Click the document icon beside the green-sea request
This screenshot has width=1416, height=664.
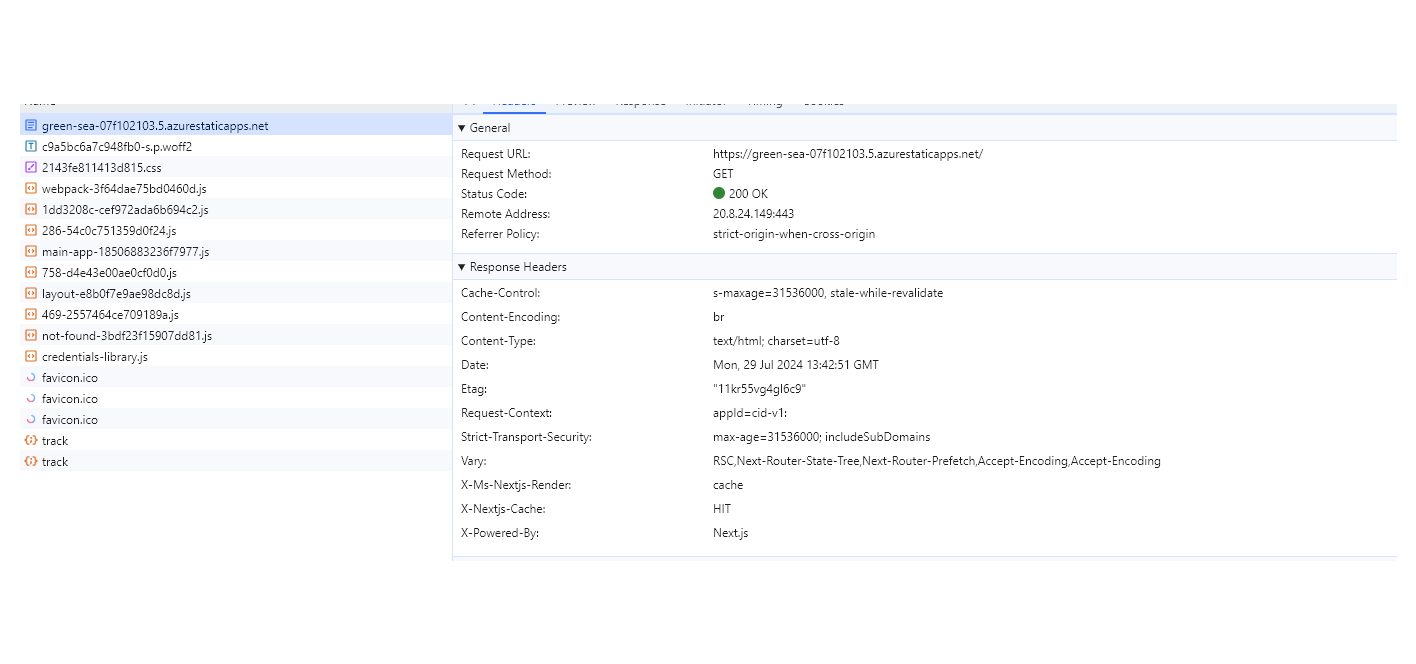click(x=29, y=125)
